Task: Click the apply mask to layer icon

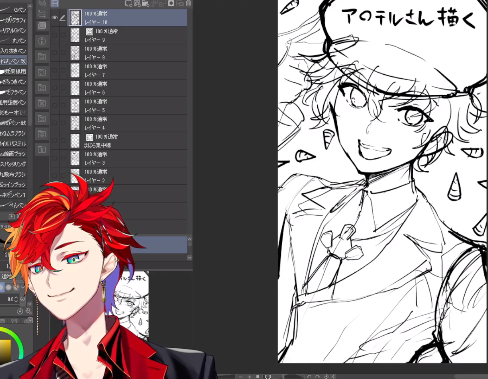Action: [180, 3]
